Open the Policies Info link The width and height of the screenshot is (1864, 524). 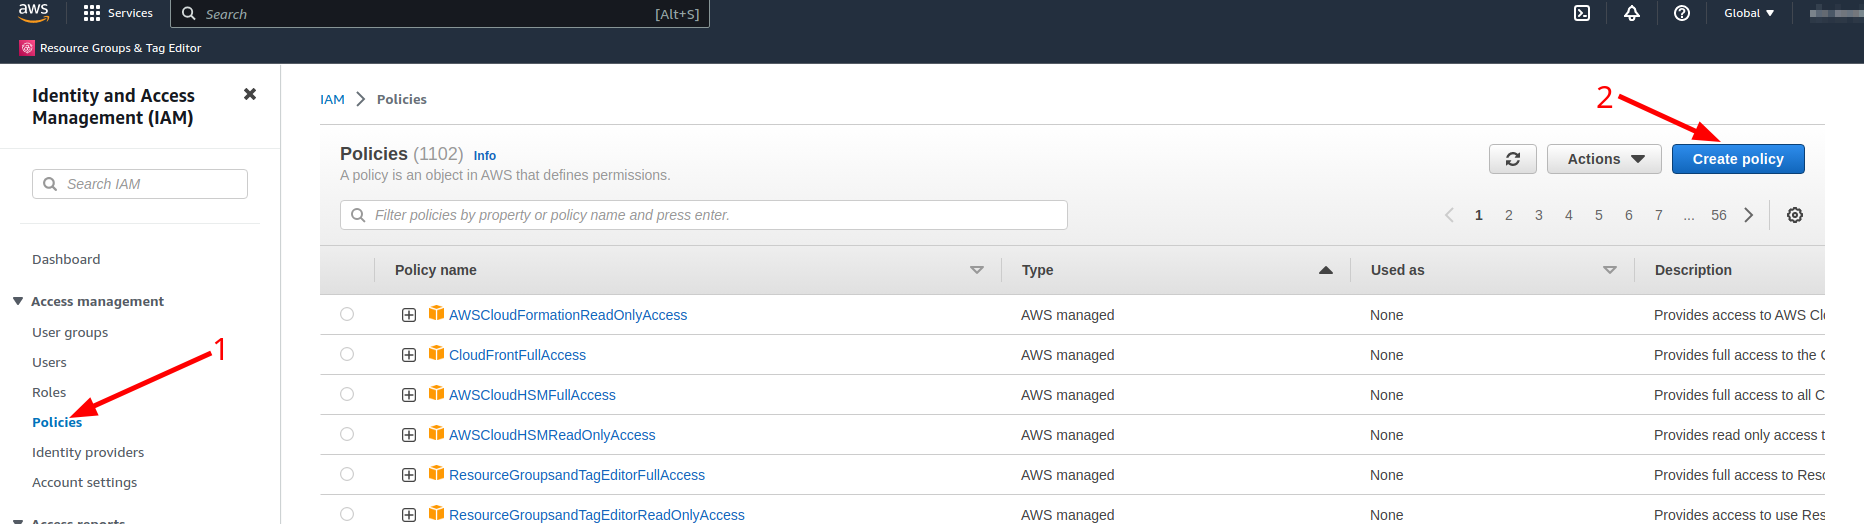[x=485, y=156]
